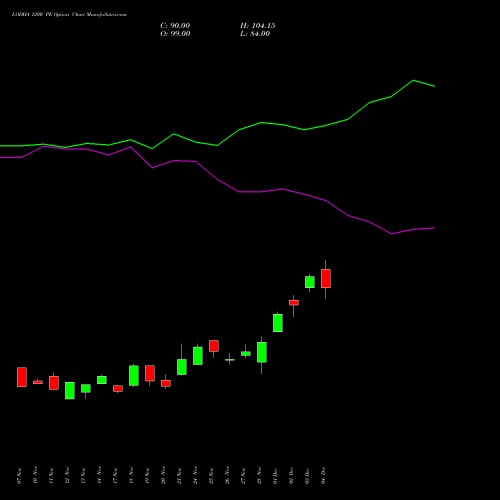
Task: Click the green candlestick for 24 Nov
Action: 198,356
